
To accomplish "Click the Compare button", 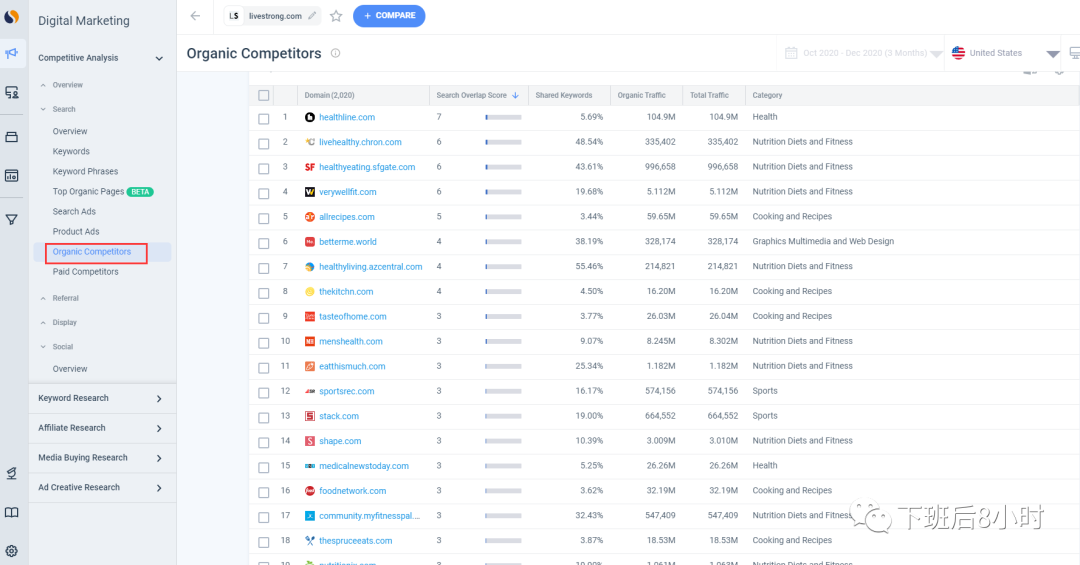I will point(389,16).
